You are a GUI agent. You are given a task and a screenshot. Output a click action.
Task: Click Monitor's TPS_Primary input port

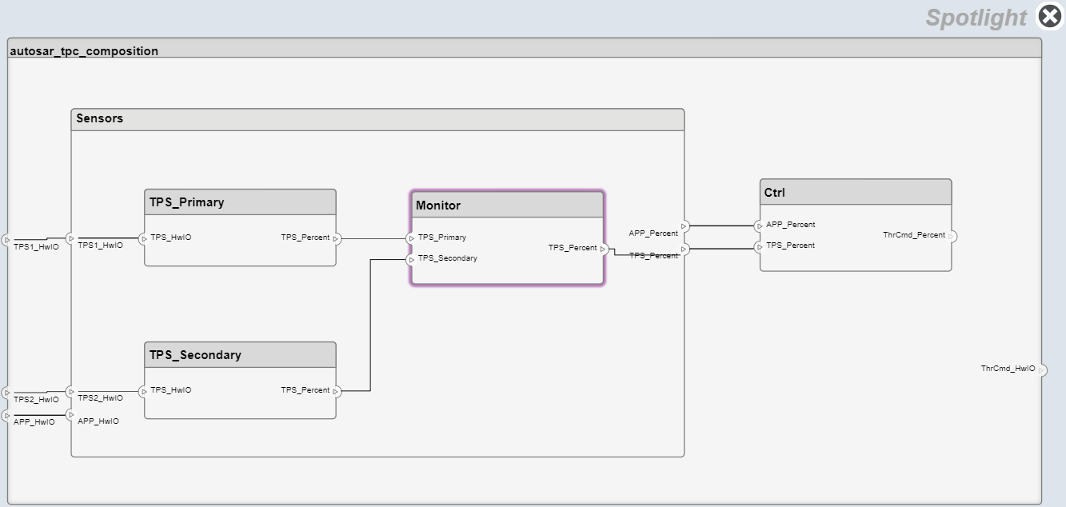point(411,238)
